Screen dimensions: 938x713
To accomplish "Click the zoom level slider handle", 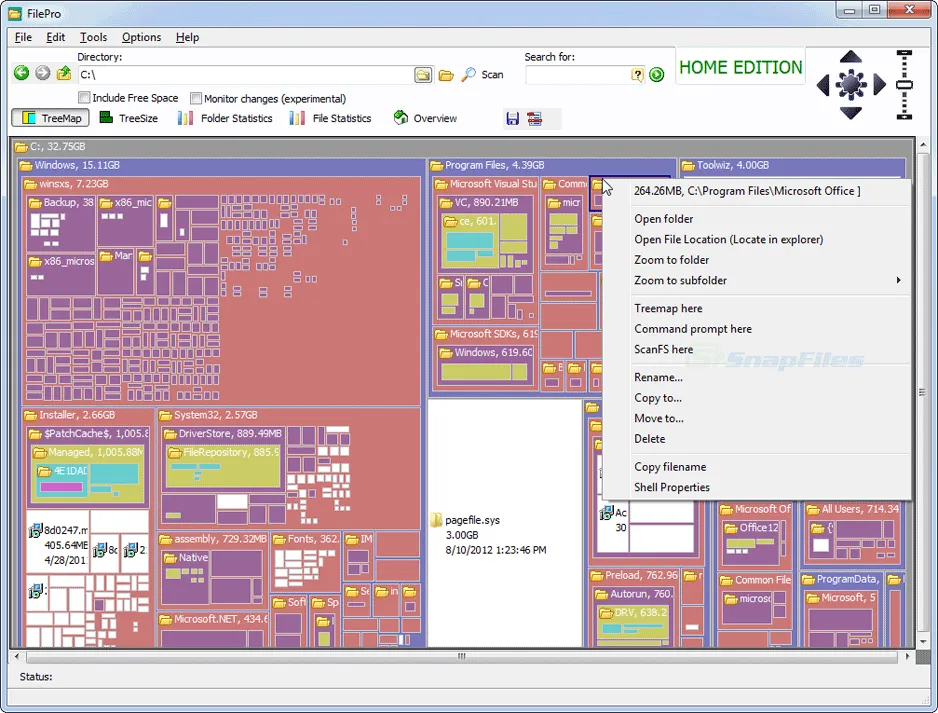I will [904, 86].
